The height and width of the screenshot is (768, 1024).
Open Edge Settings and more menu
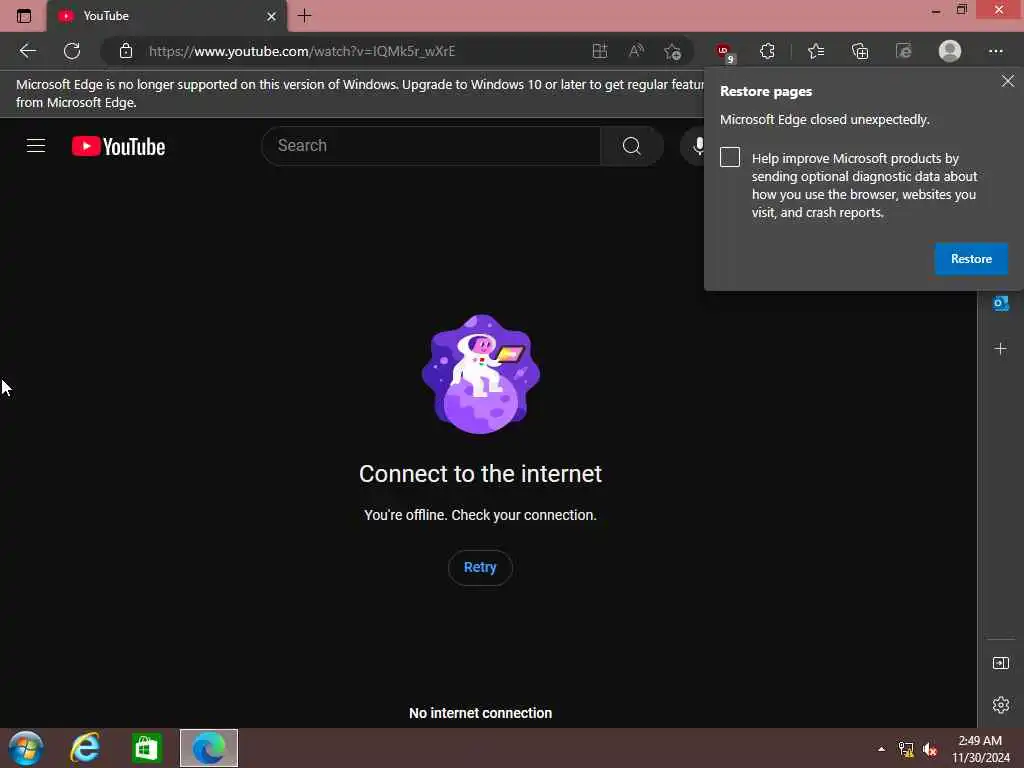click(x=995, y=51)
